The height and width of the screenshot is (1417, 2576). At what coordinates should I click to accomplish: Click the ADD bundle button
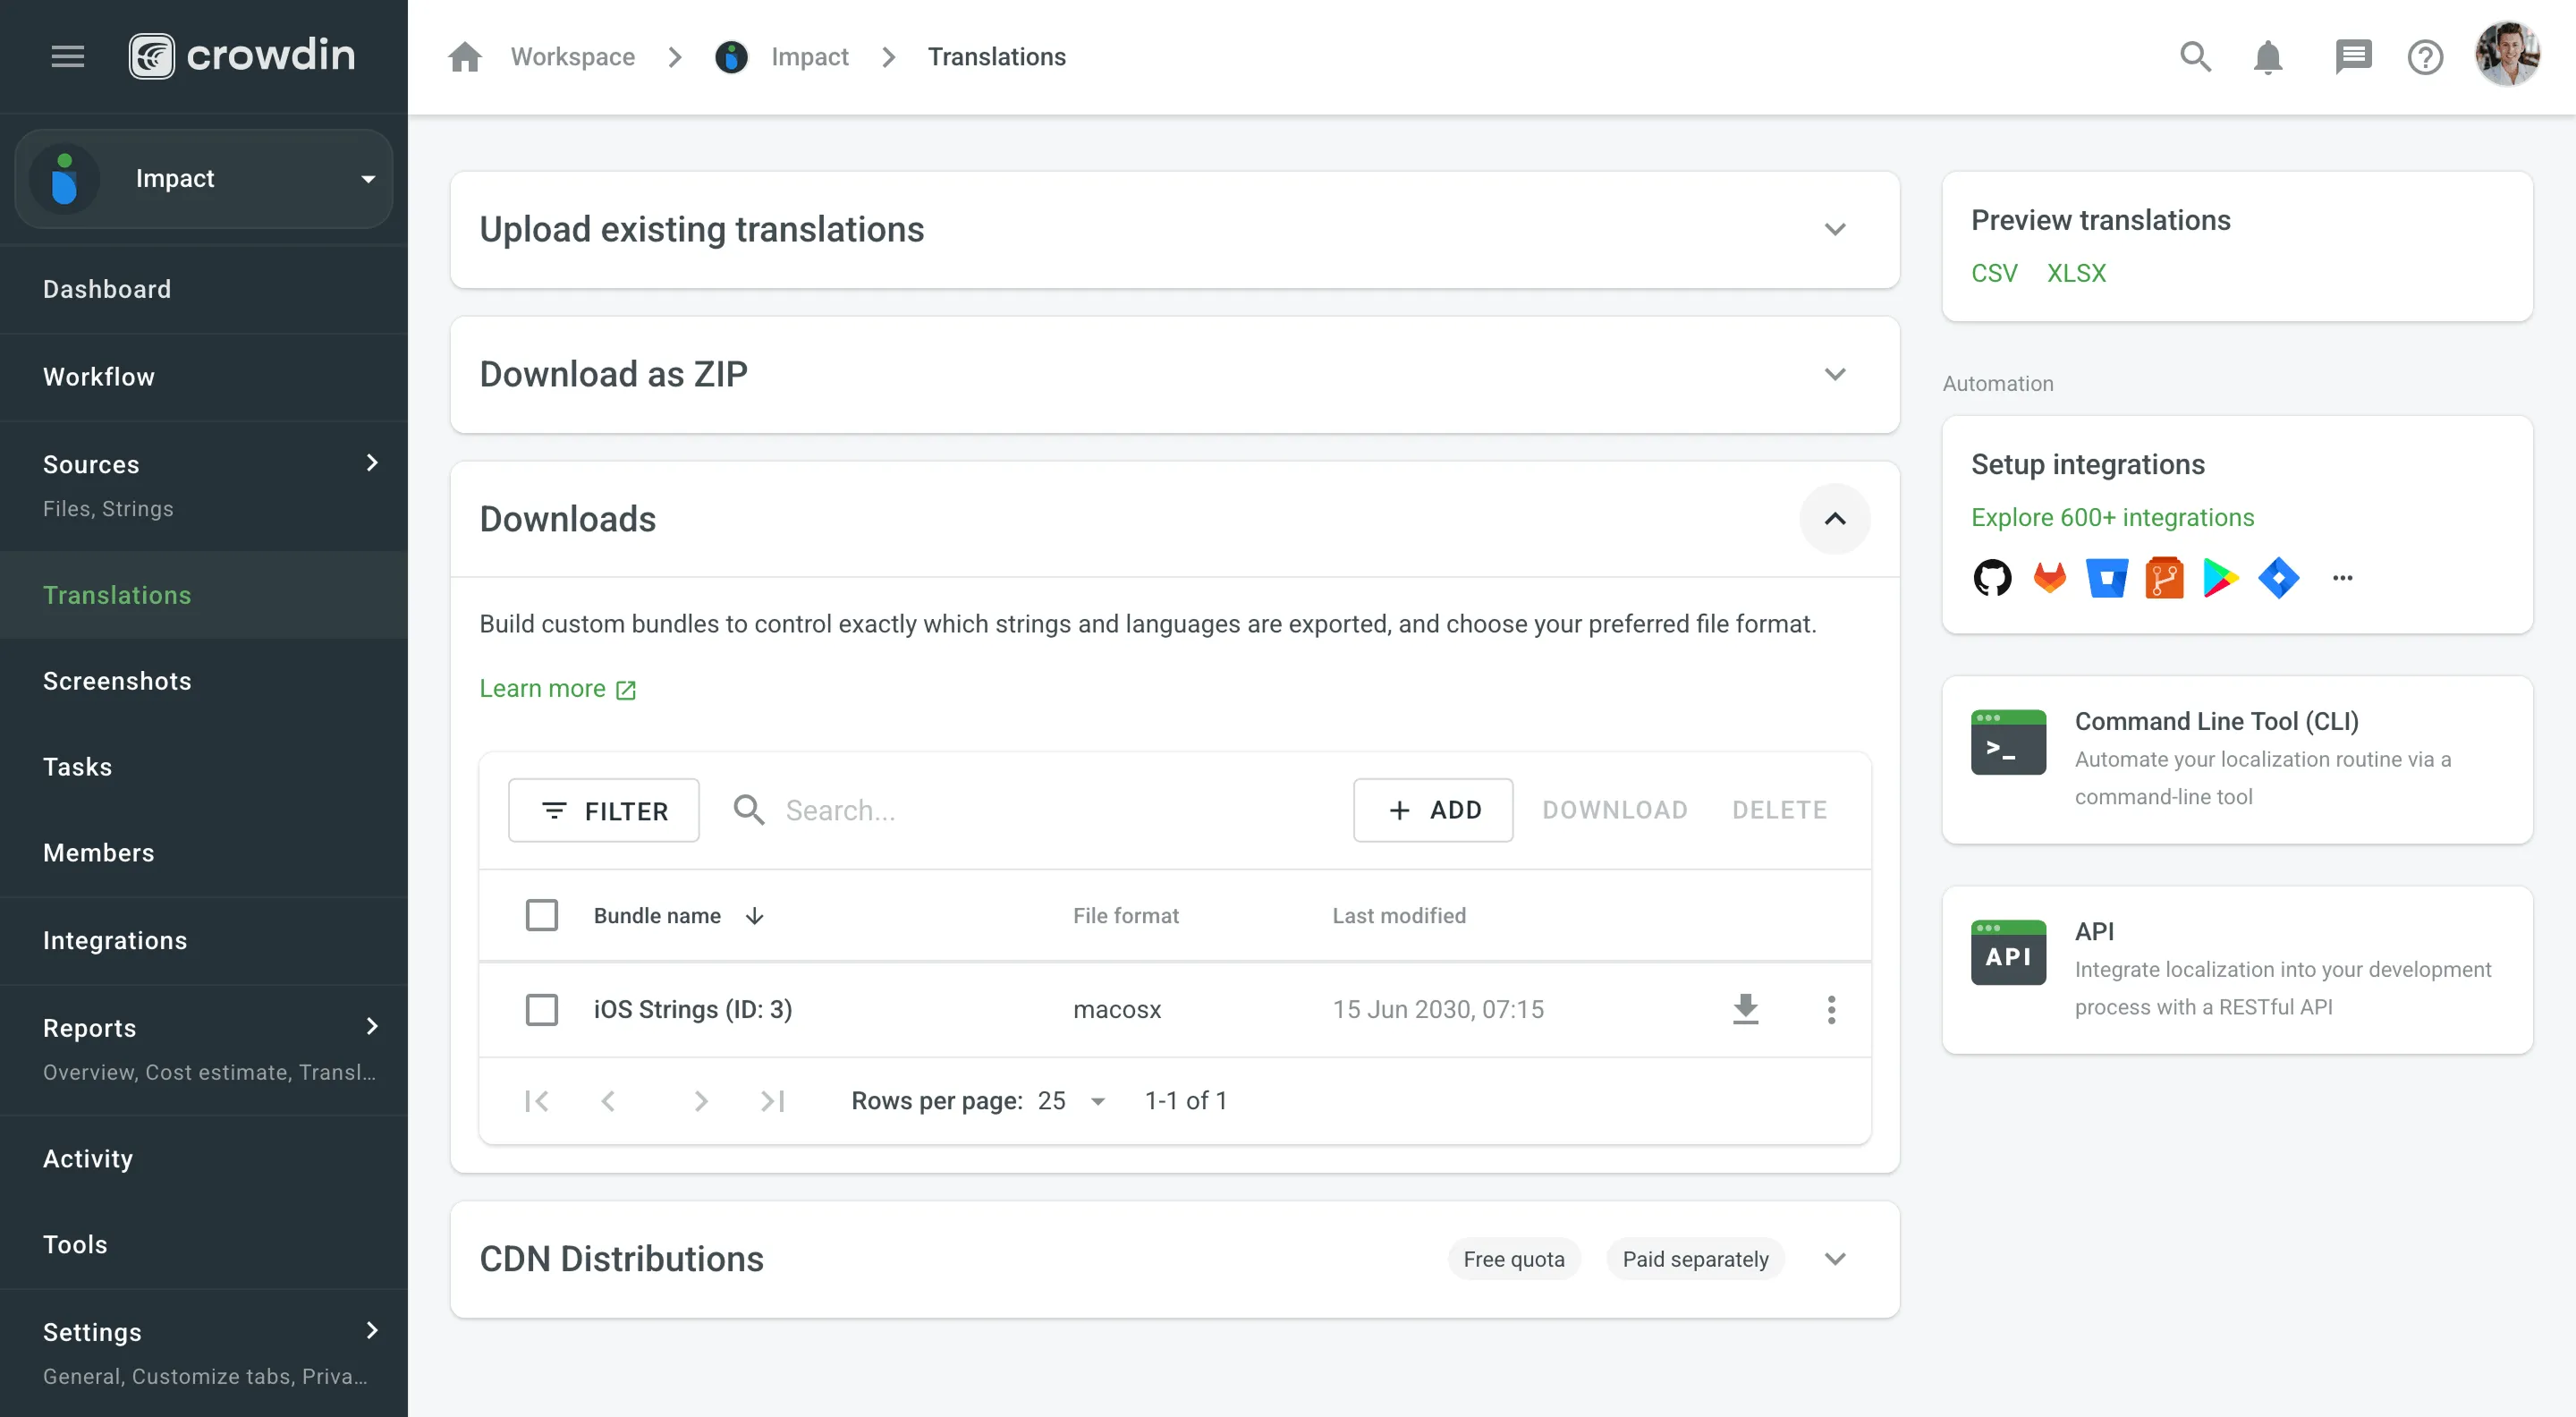tap(1432, 810)
